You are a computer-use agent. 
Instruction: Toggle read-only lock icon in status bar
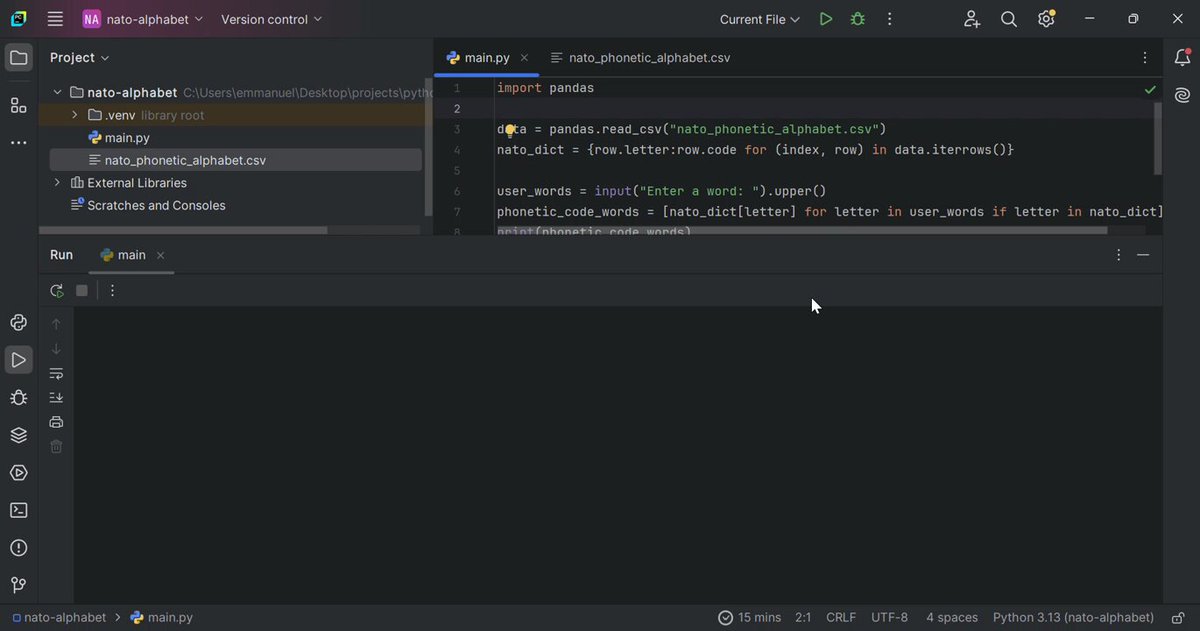pyautogui.click(x=1178, y=618)
